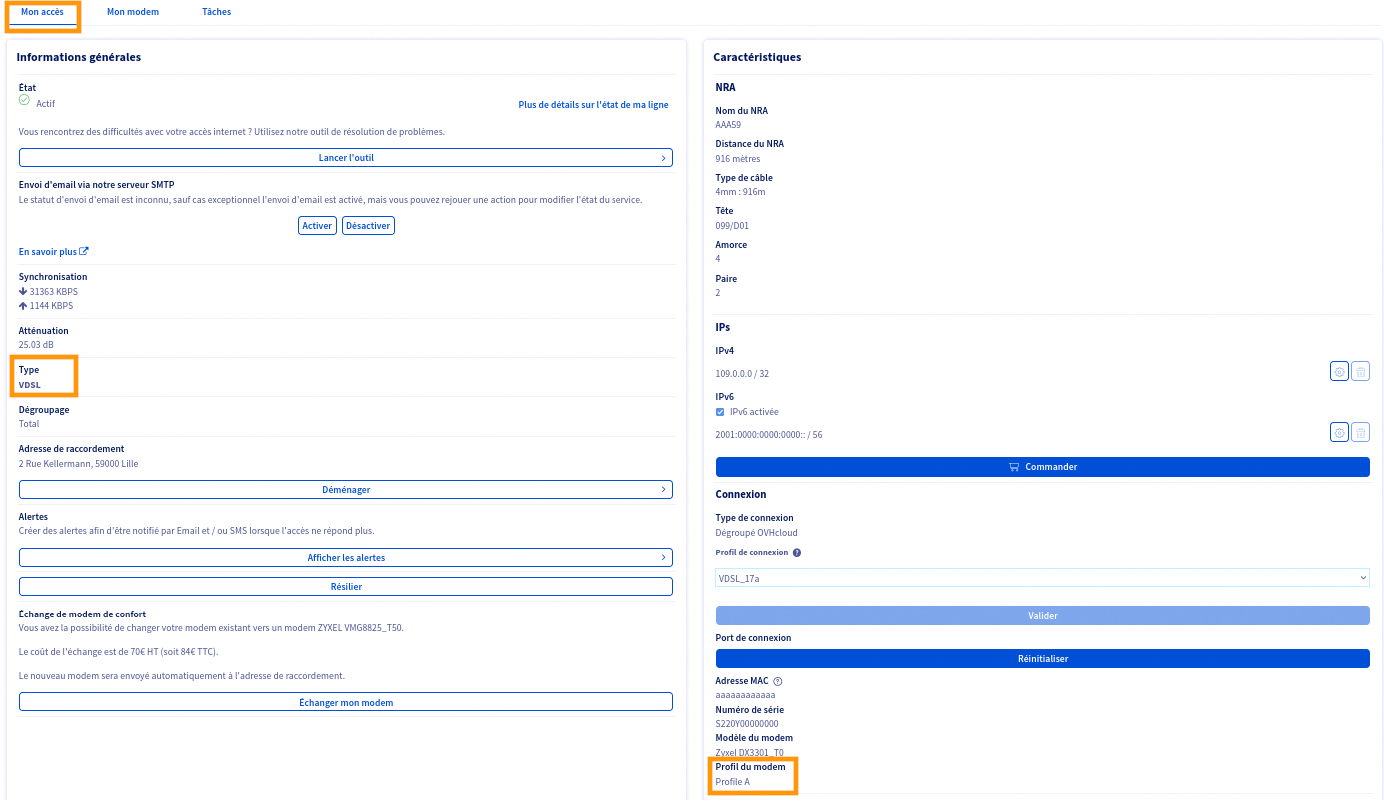Switch to the Mon modem tab

[x=133, y=11]
